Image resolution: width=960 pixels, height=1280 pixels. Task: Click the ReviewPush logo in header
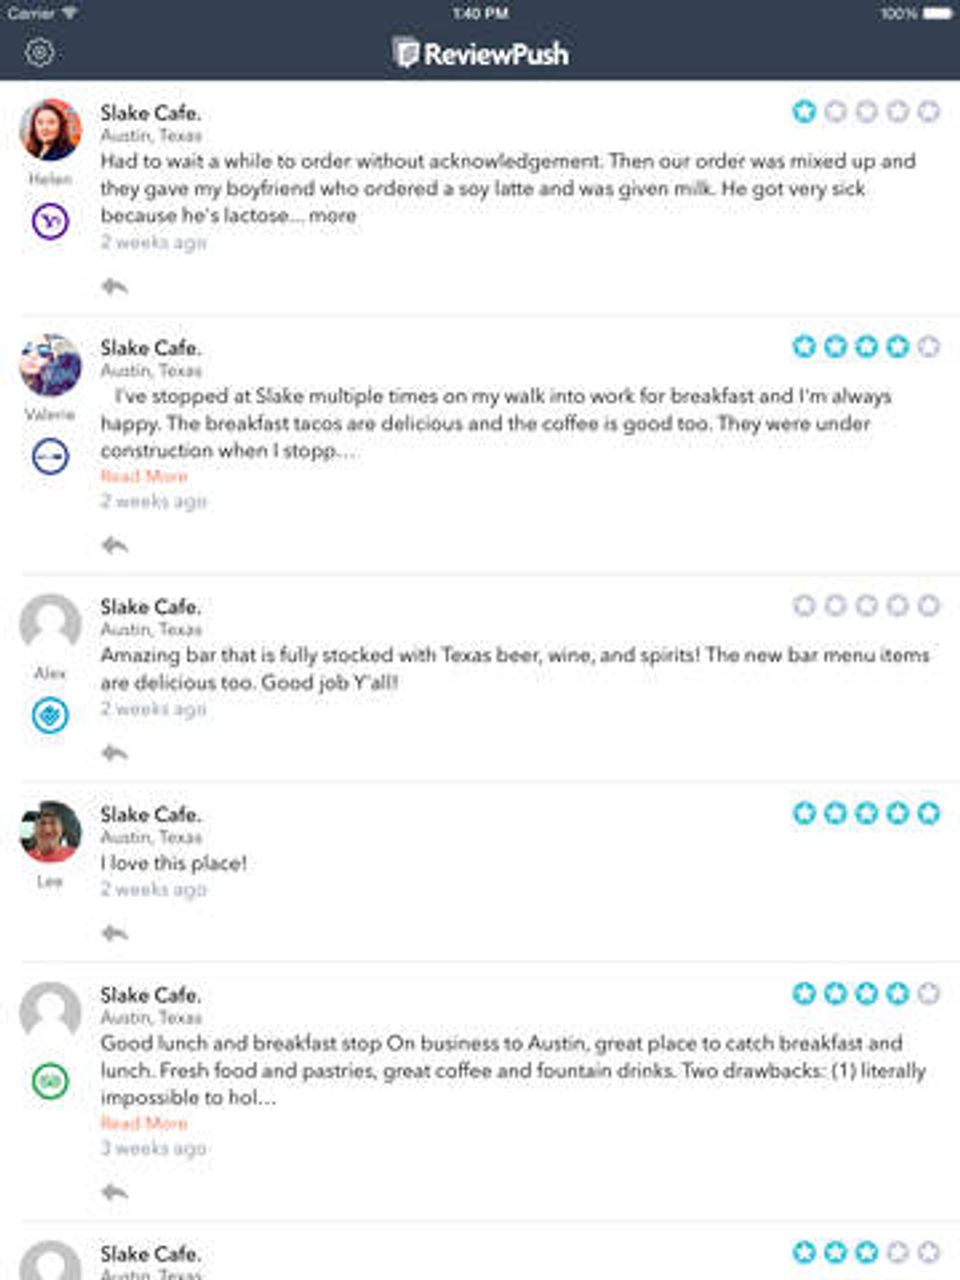click(x=481, y=53)
